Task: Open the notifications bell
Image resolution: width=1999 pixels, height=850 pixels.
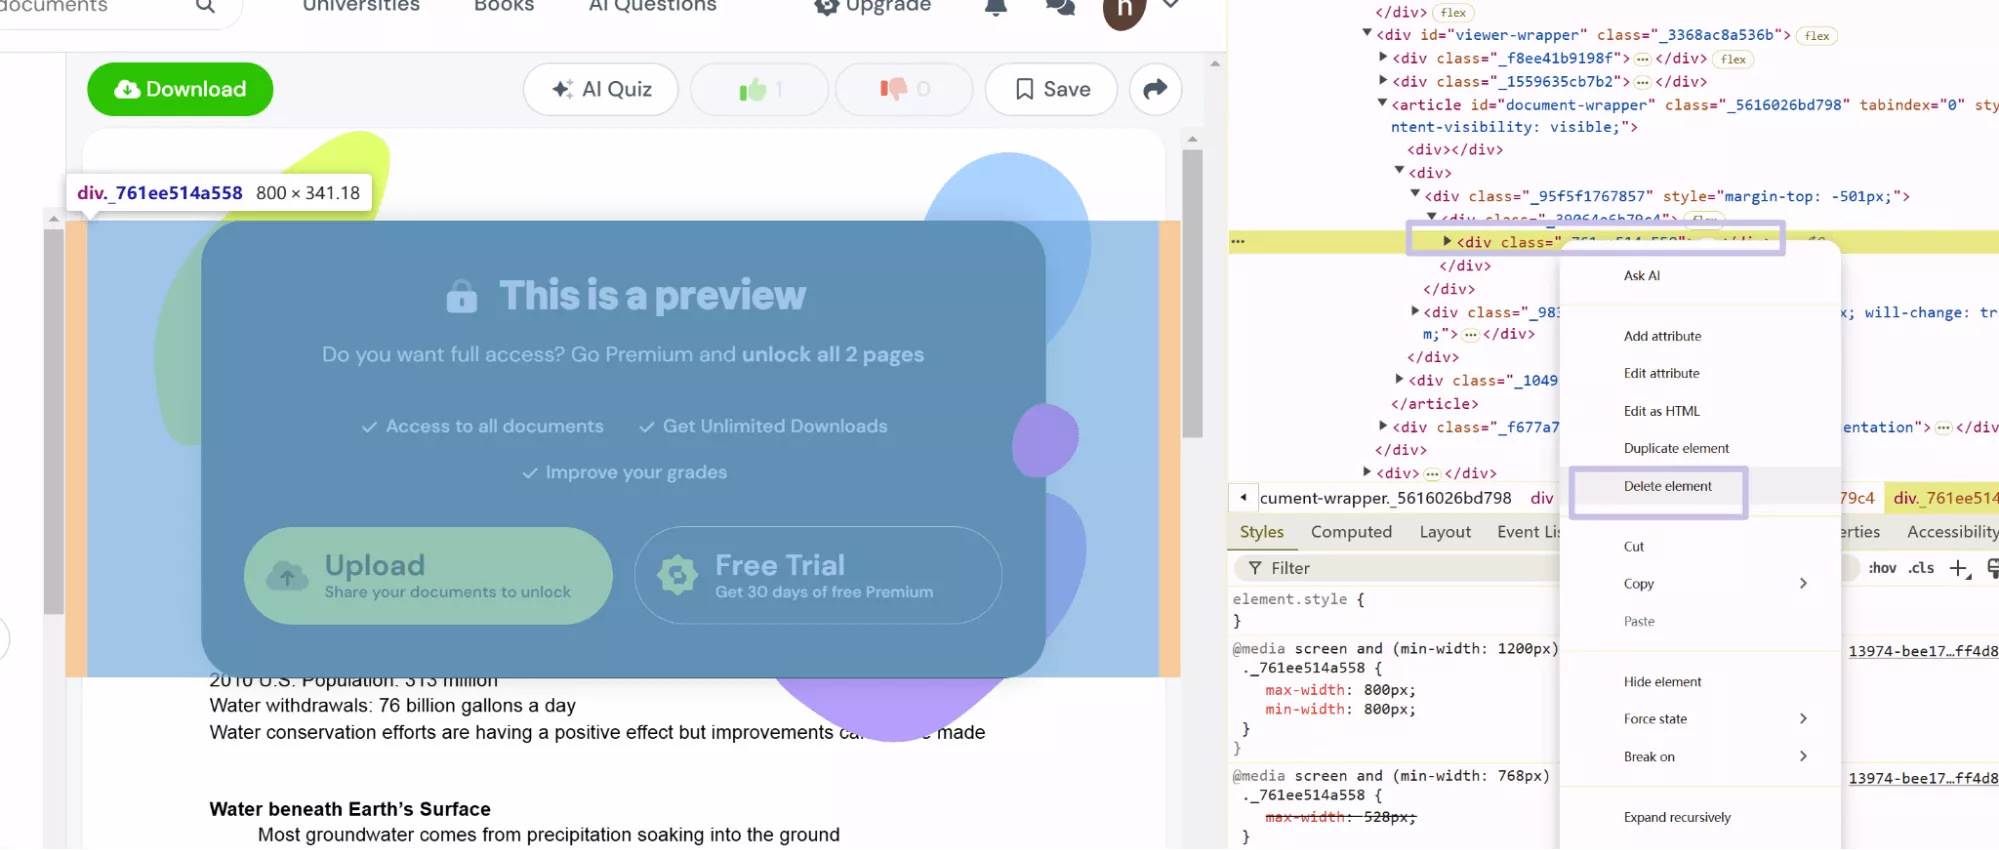Action: coord(995,7)
